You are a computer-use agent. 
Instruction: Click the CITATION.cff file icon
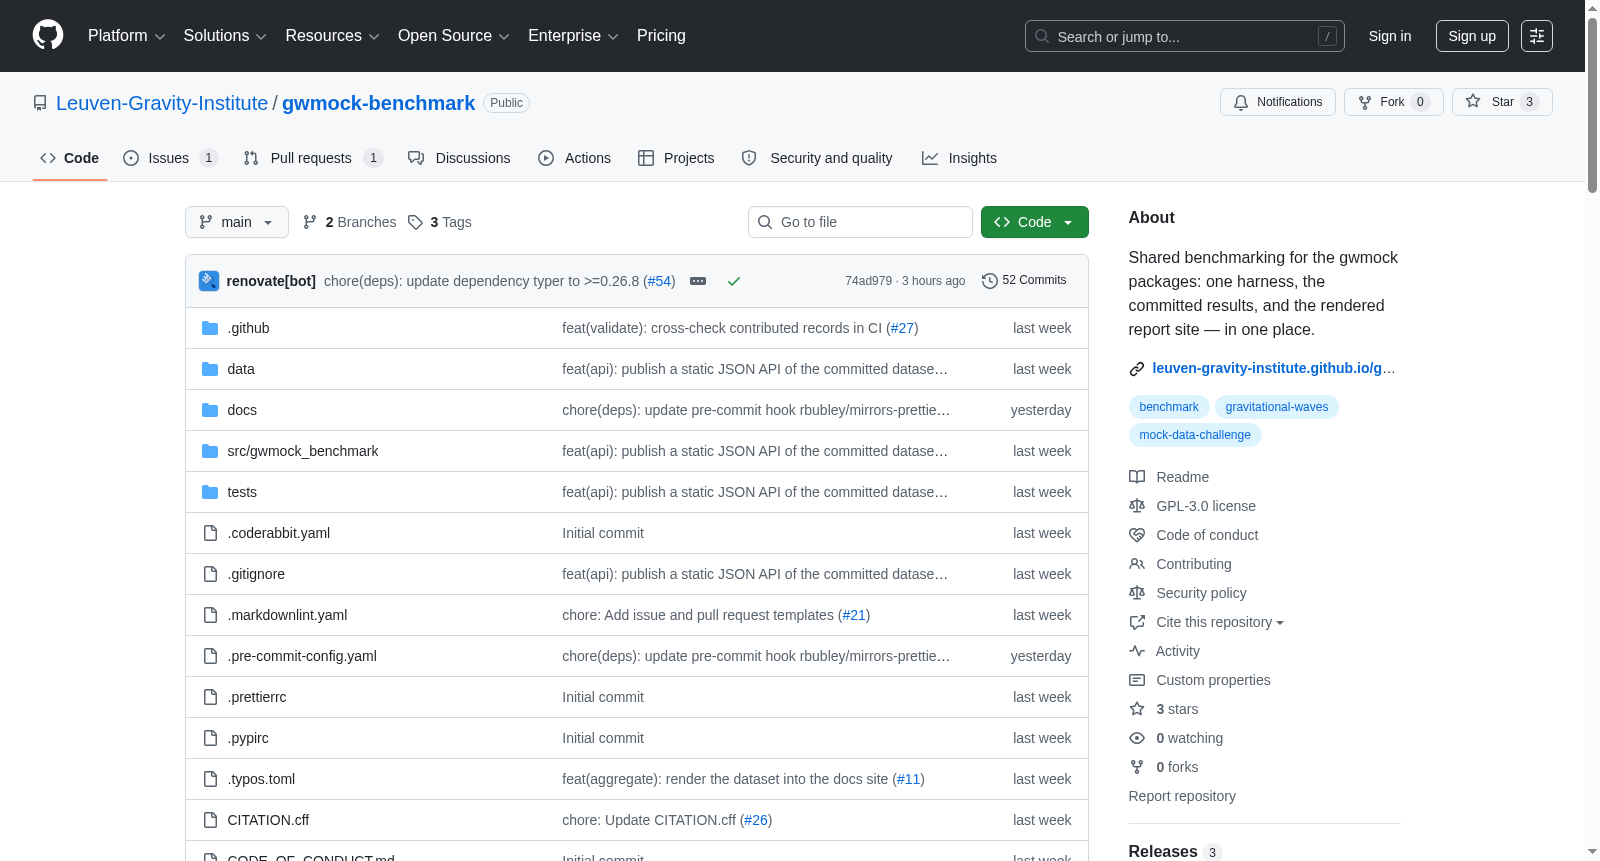[x=210, y=820]
